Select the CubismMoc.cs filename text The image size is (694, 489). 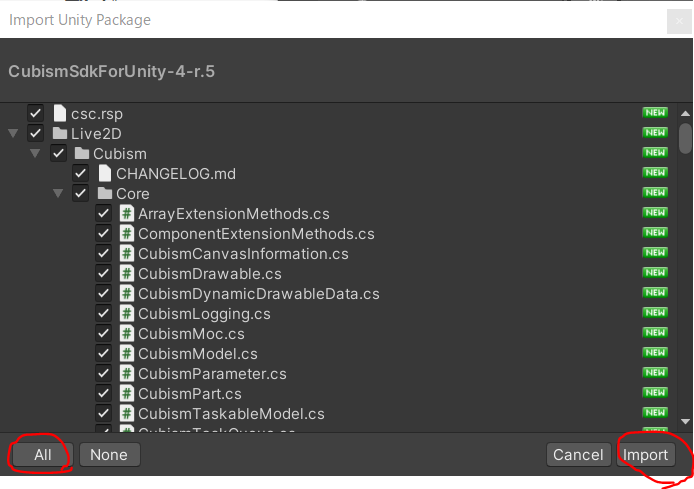pyautogui.click(x=191, y=334)
